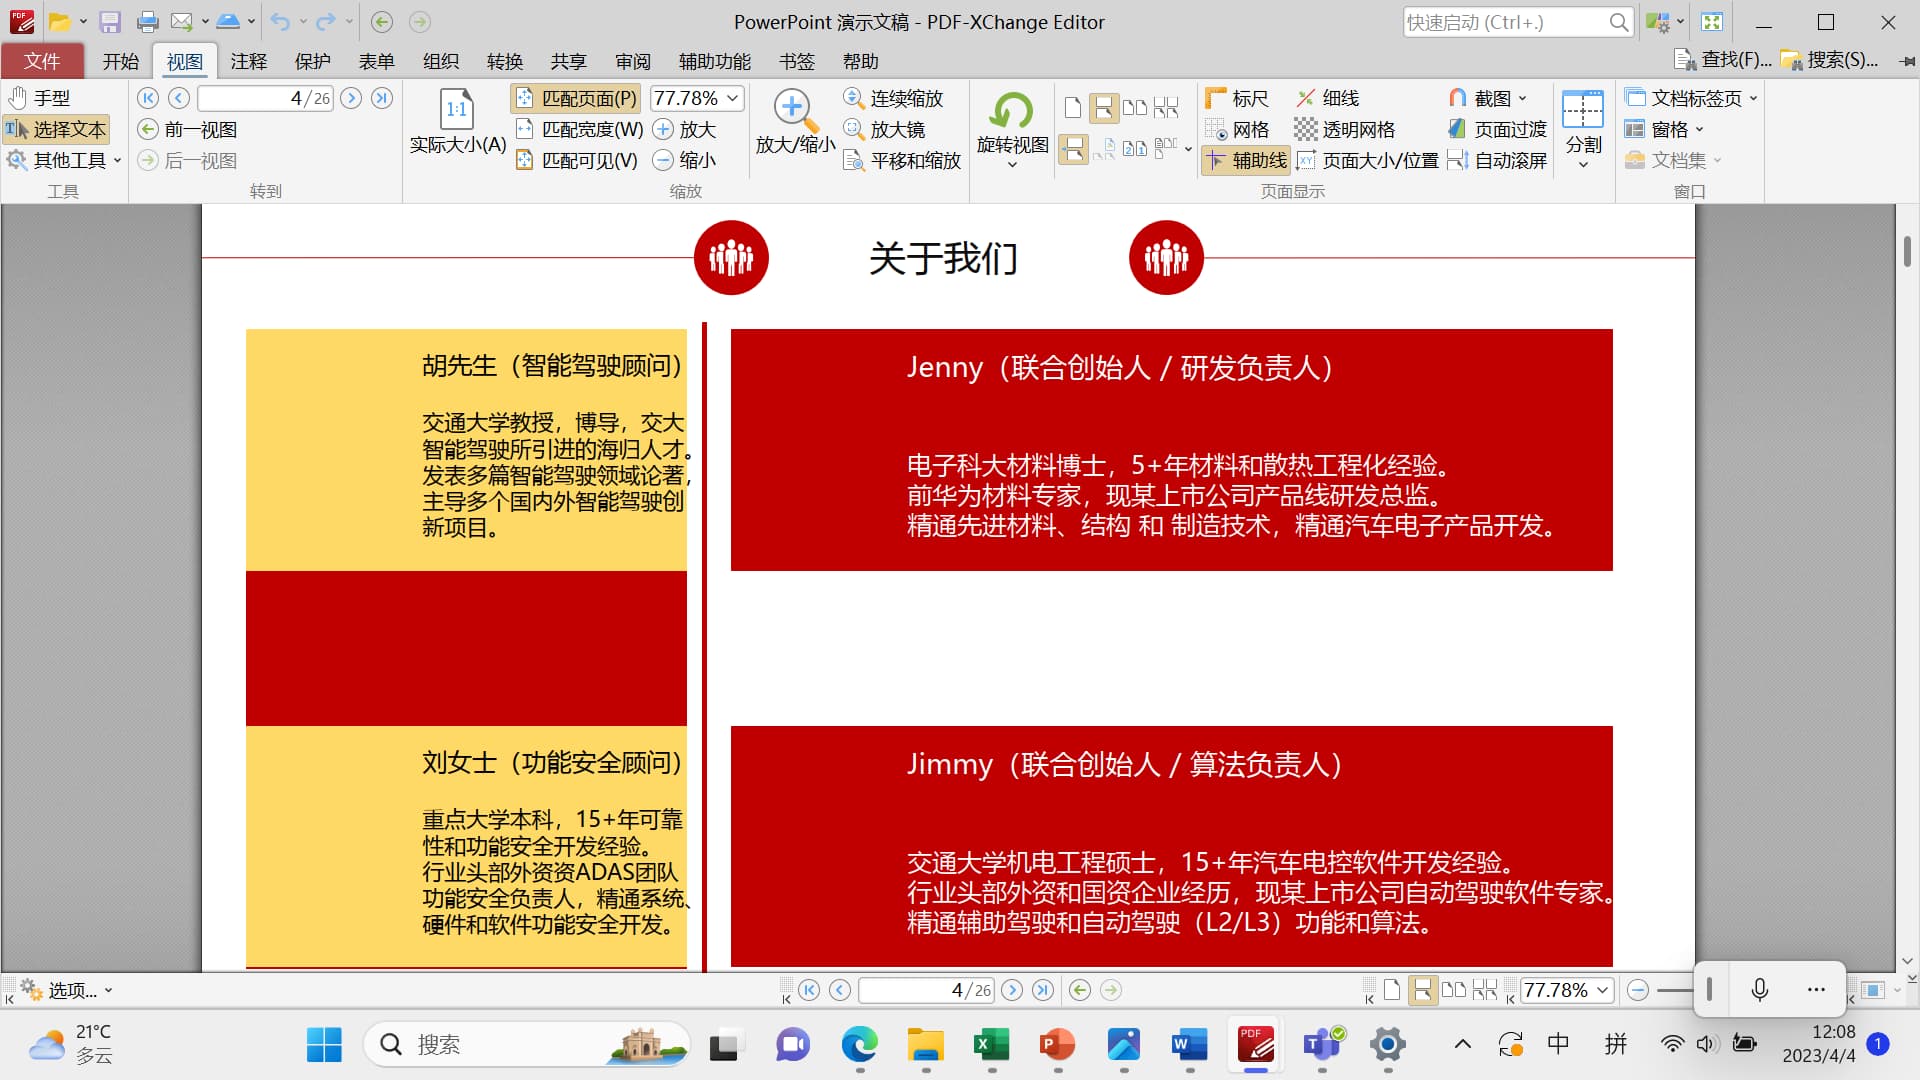Go to next page in ribbon

[x=351, y=98]
